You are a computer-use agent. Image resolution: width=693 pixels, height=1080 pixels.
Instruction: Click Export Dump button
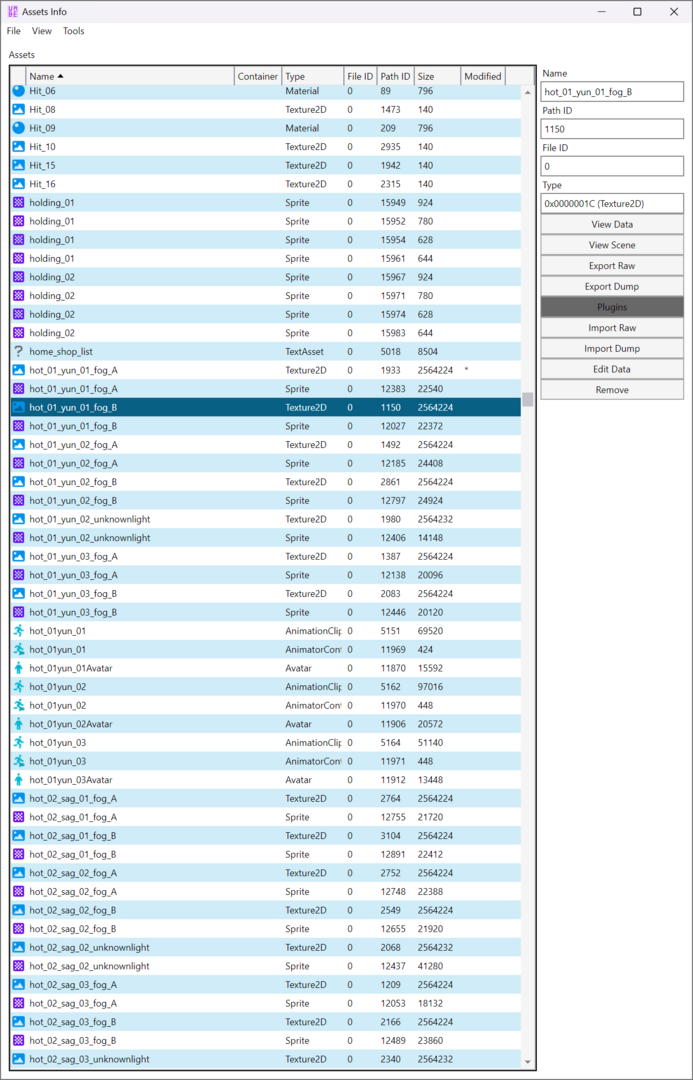tap(612, 287)
